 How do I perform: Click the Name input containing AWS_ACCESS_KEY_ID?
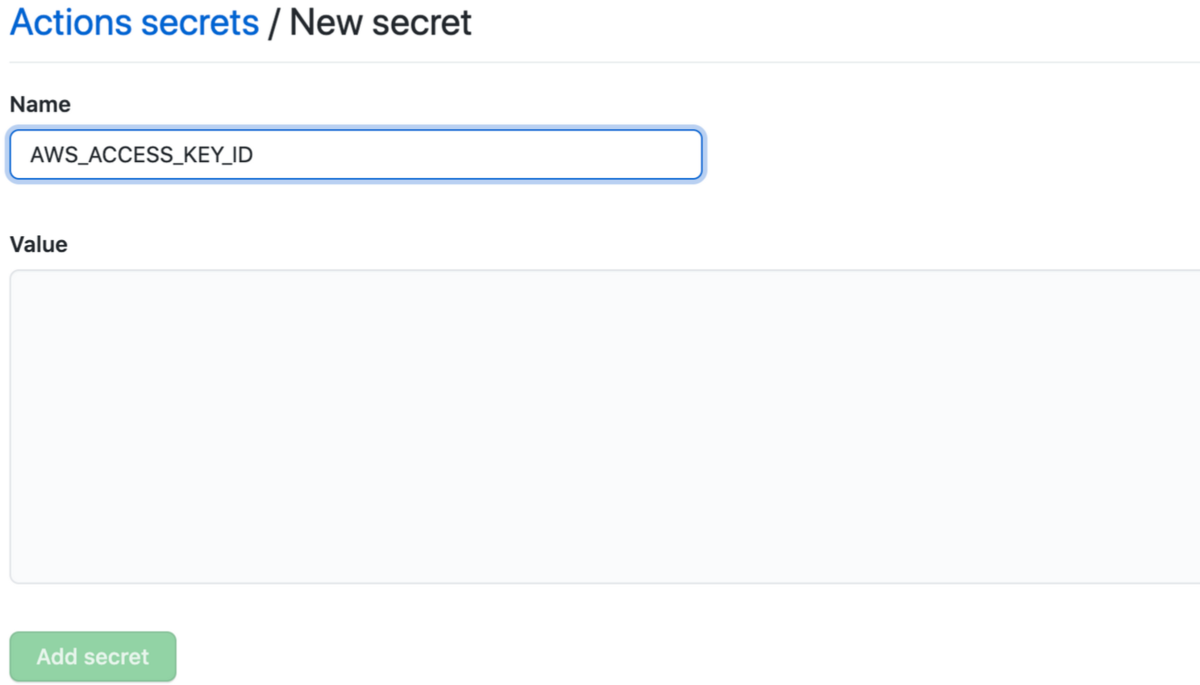355,155
